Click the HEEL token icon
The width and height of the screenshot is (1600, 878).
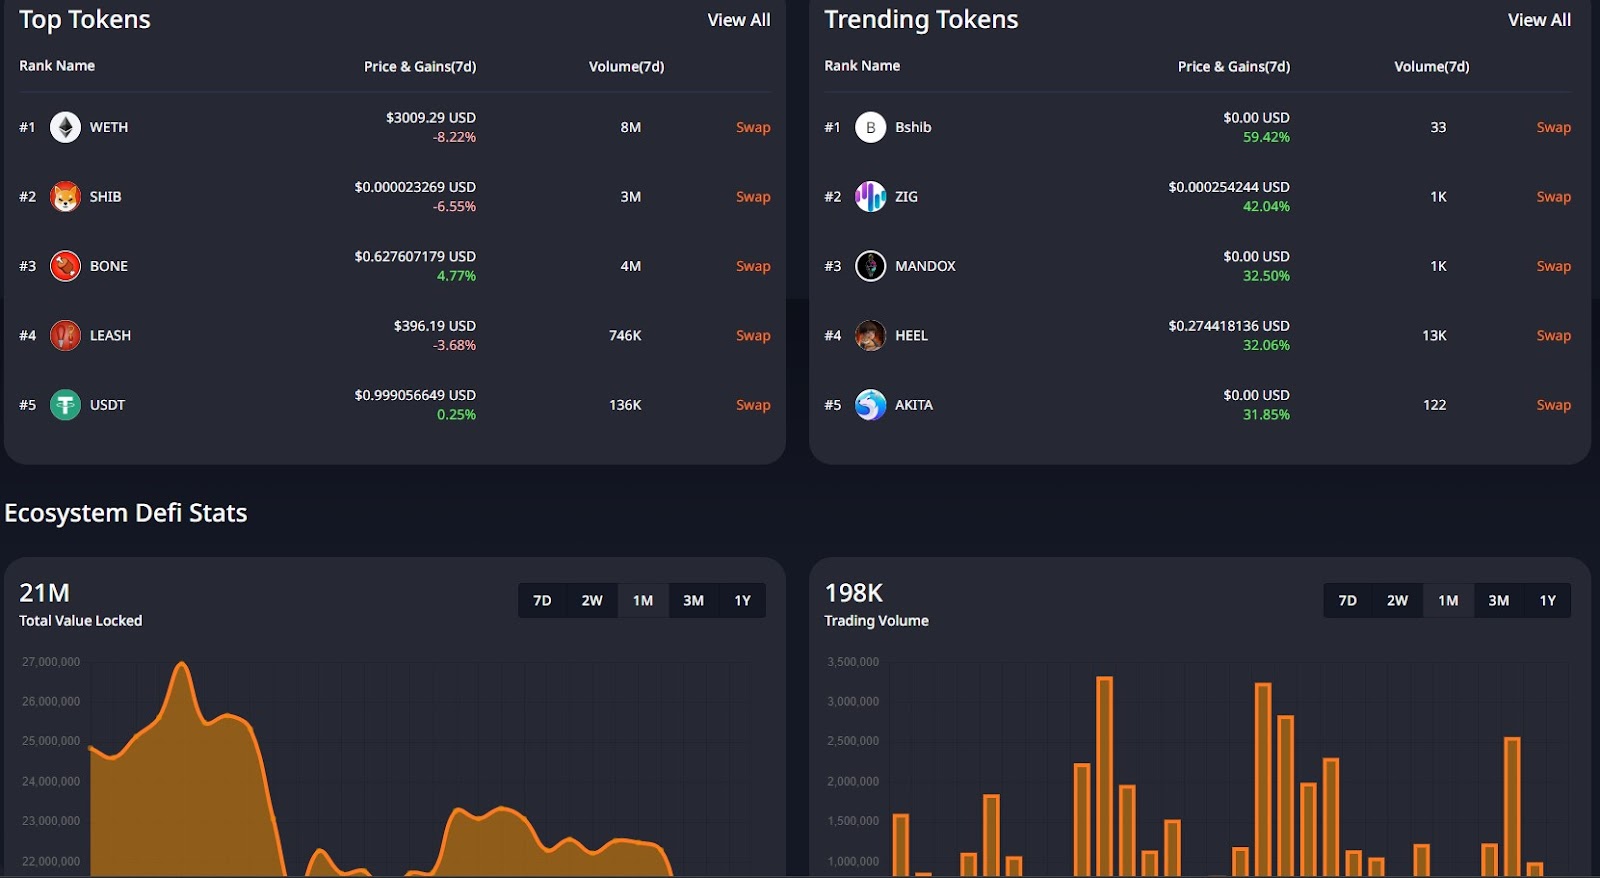pyautogui.click(x=870, y=335)
